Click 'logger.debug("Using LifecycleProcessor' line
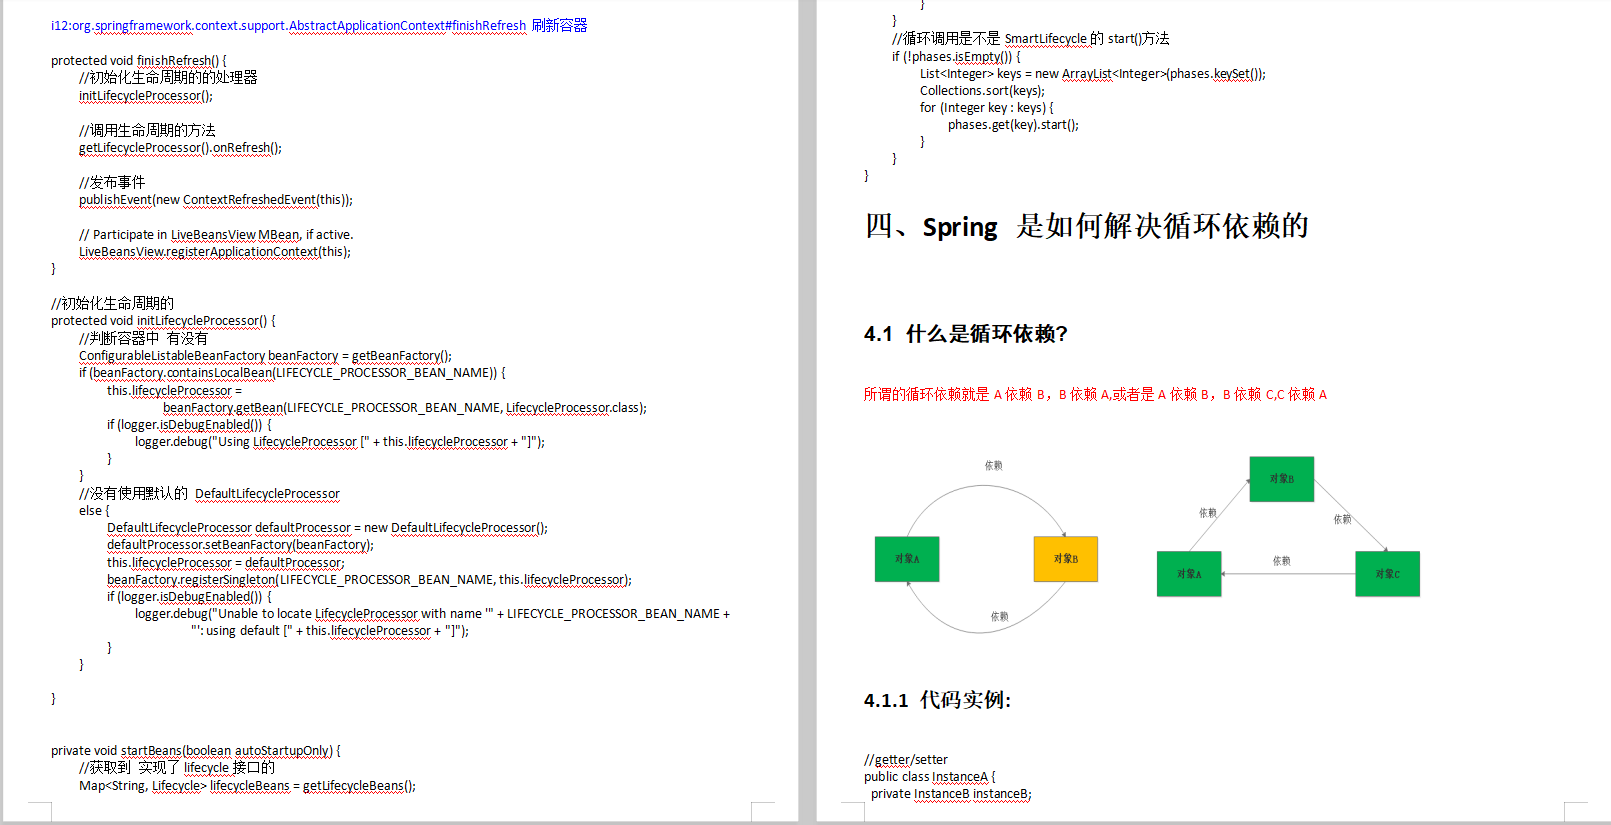Screen dimensions: 1611x825 point(340,442)
